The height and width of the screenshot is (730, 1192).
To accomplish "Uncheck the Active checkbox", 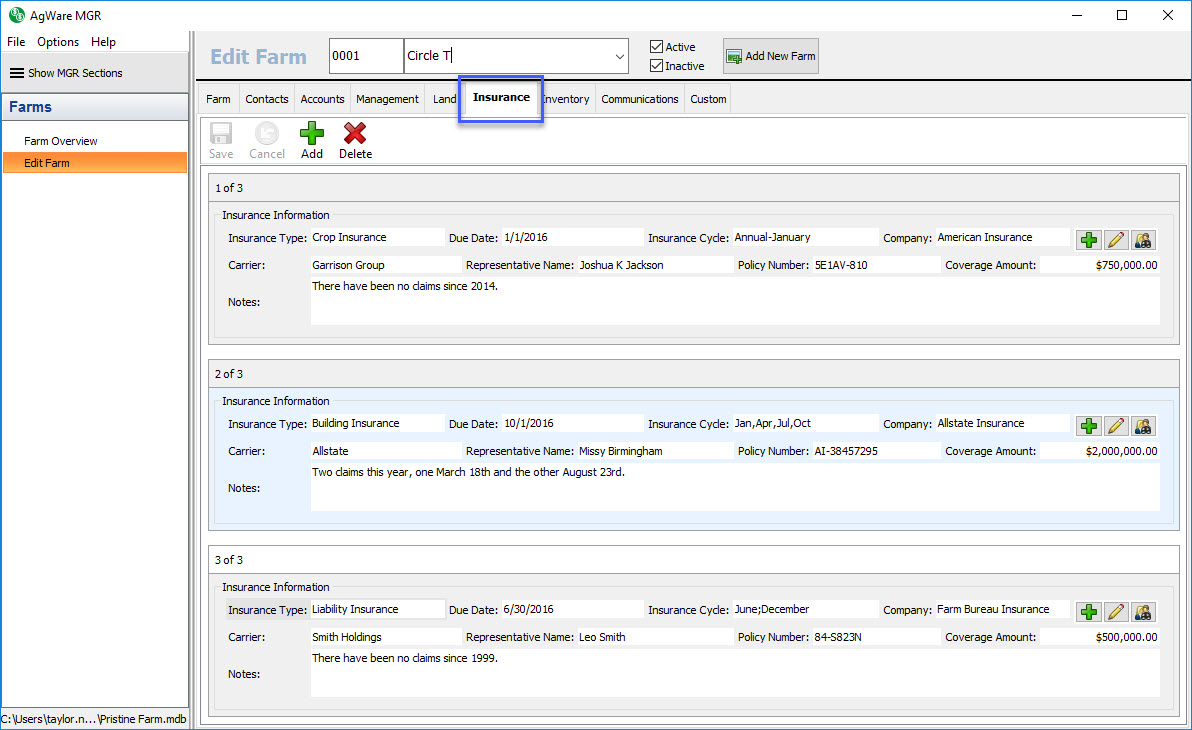I will pyautogui.click(x=656, y=47).
